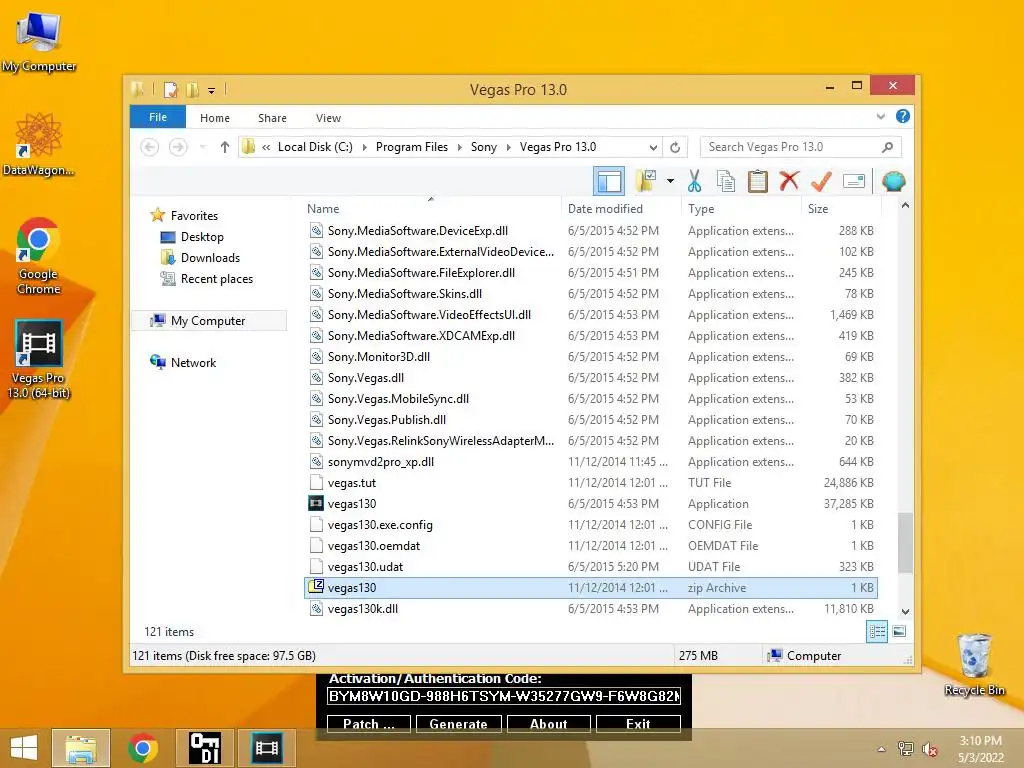Image resolution: width=1024 pixels, height=768 pixels.
Task: Select My Computer in navigation pane
Action: point(208,321)
